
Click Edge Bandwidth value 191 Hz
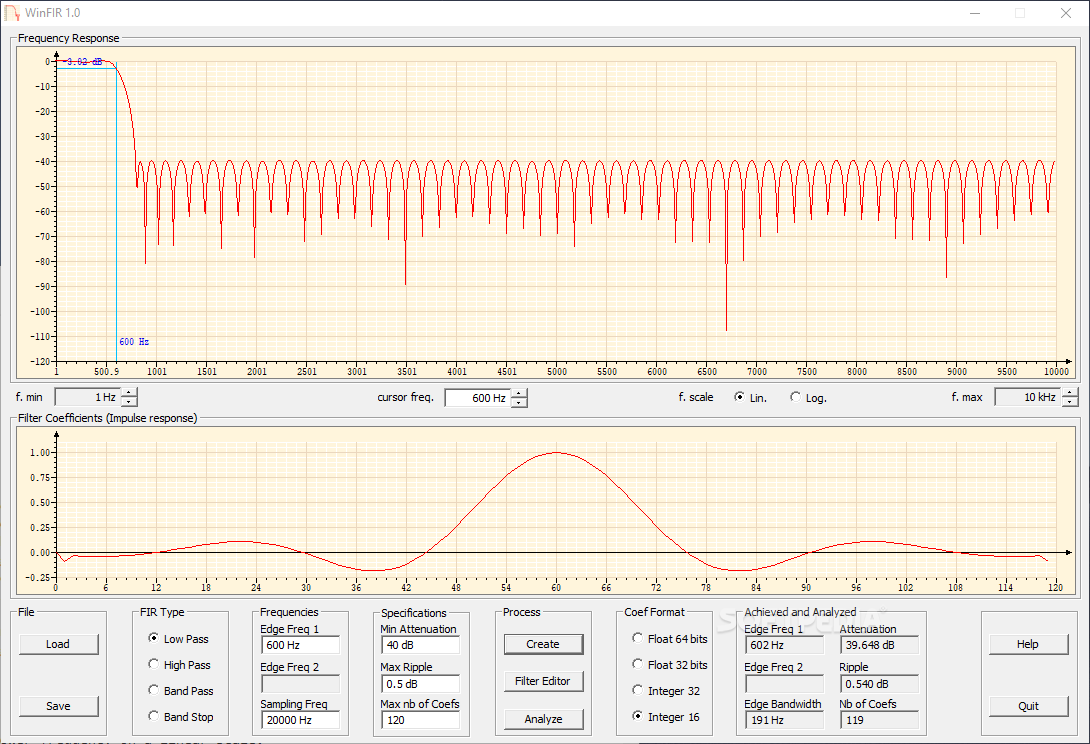(784, 720)
